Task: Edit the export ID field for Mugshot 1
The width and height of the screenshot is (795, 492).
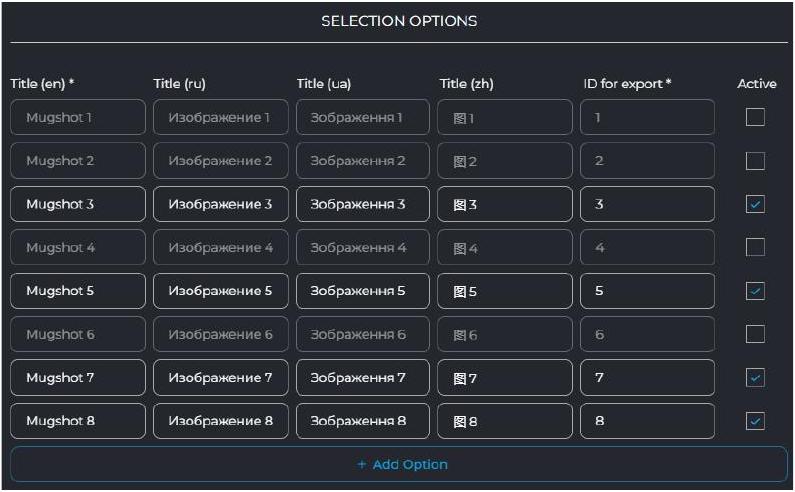Action: pos(647,117)
